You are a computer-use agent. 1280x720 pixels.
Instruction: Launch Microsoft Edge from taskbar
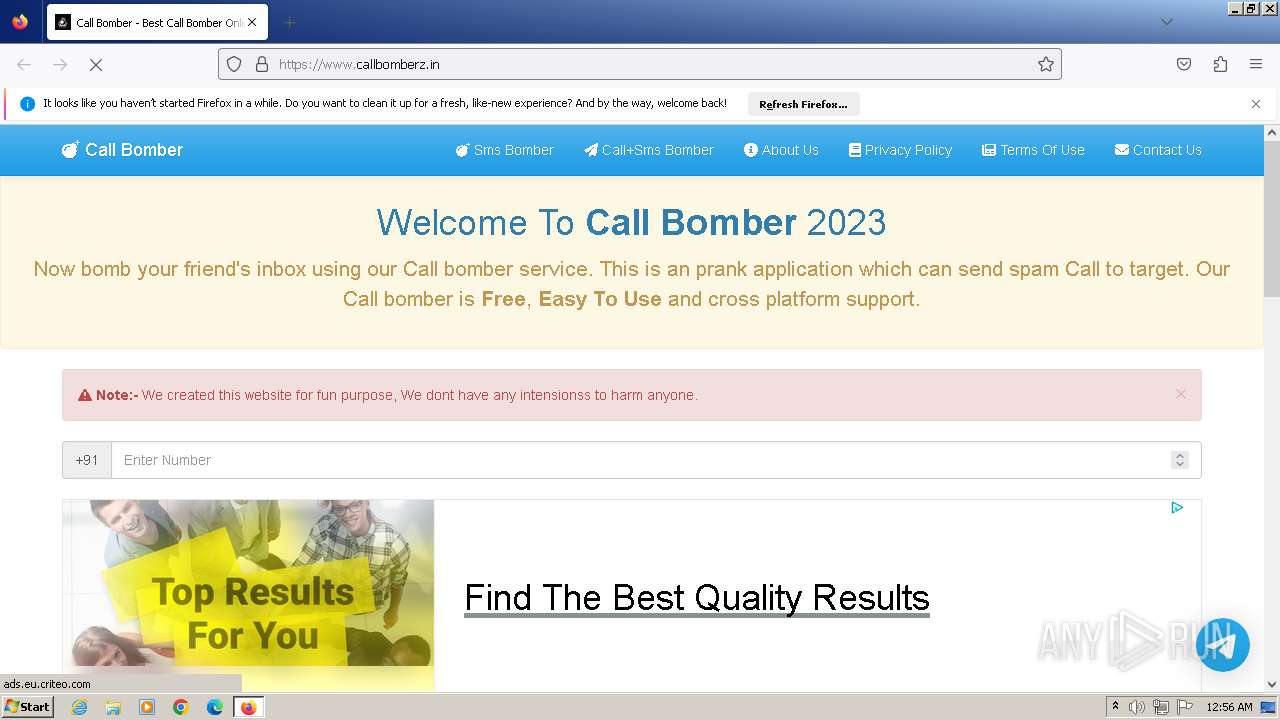click(x=215, y=707)
